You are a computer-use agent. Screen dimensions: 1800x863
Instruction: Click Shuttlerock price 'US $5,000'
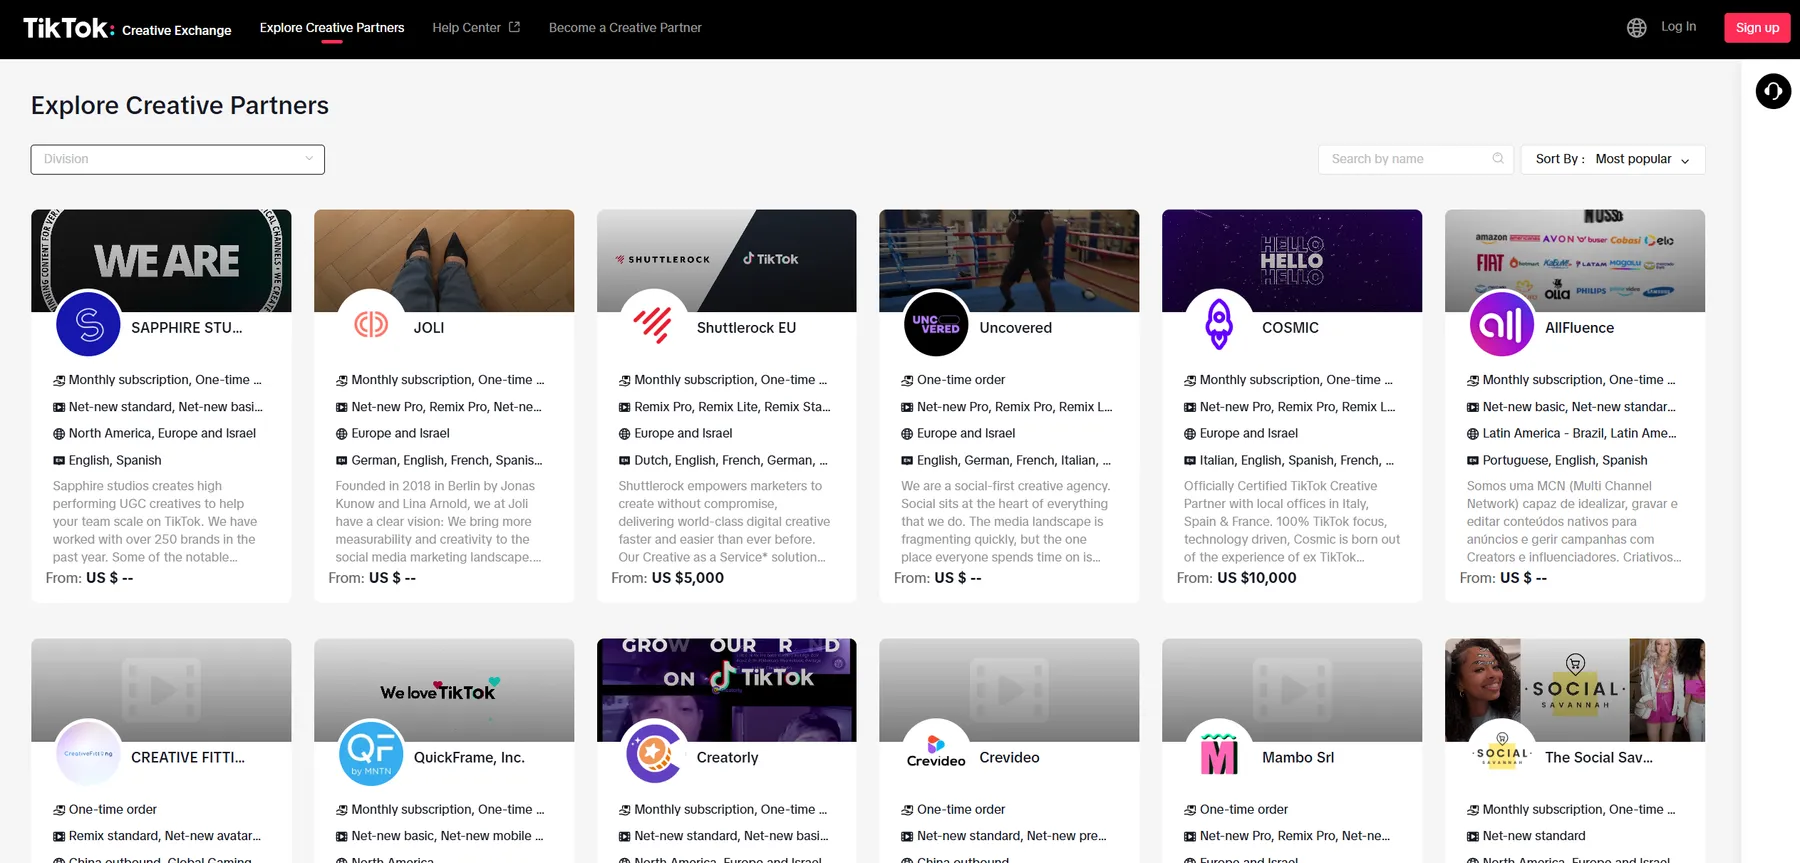point(688,578)
